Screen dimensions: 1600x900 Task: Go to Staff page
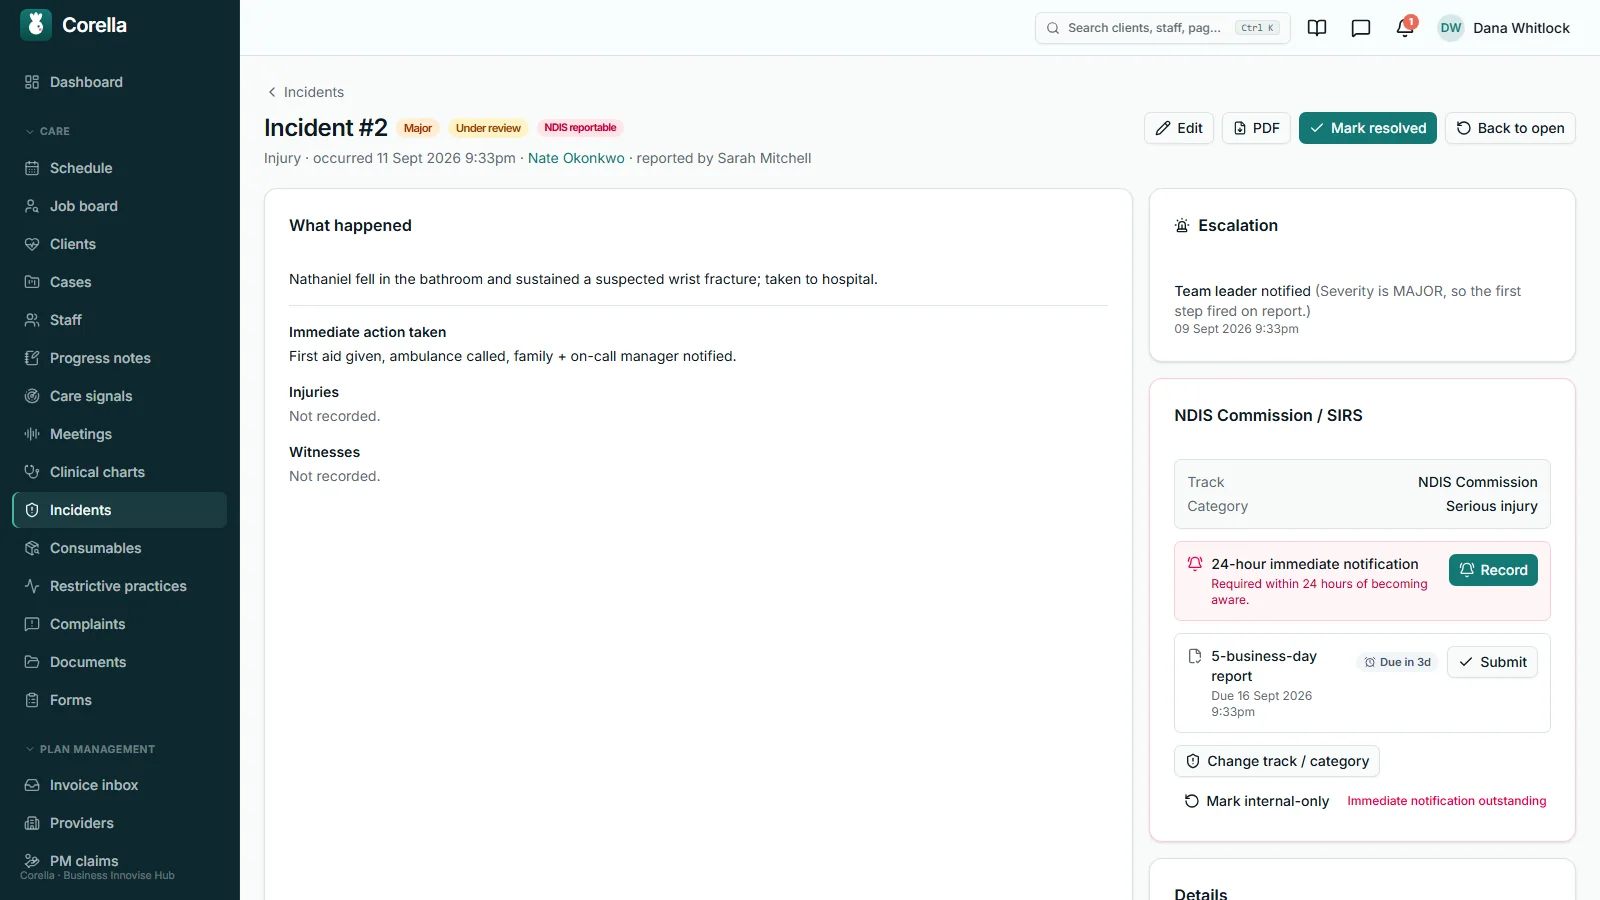coord(120,320)
